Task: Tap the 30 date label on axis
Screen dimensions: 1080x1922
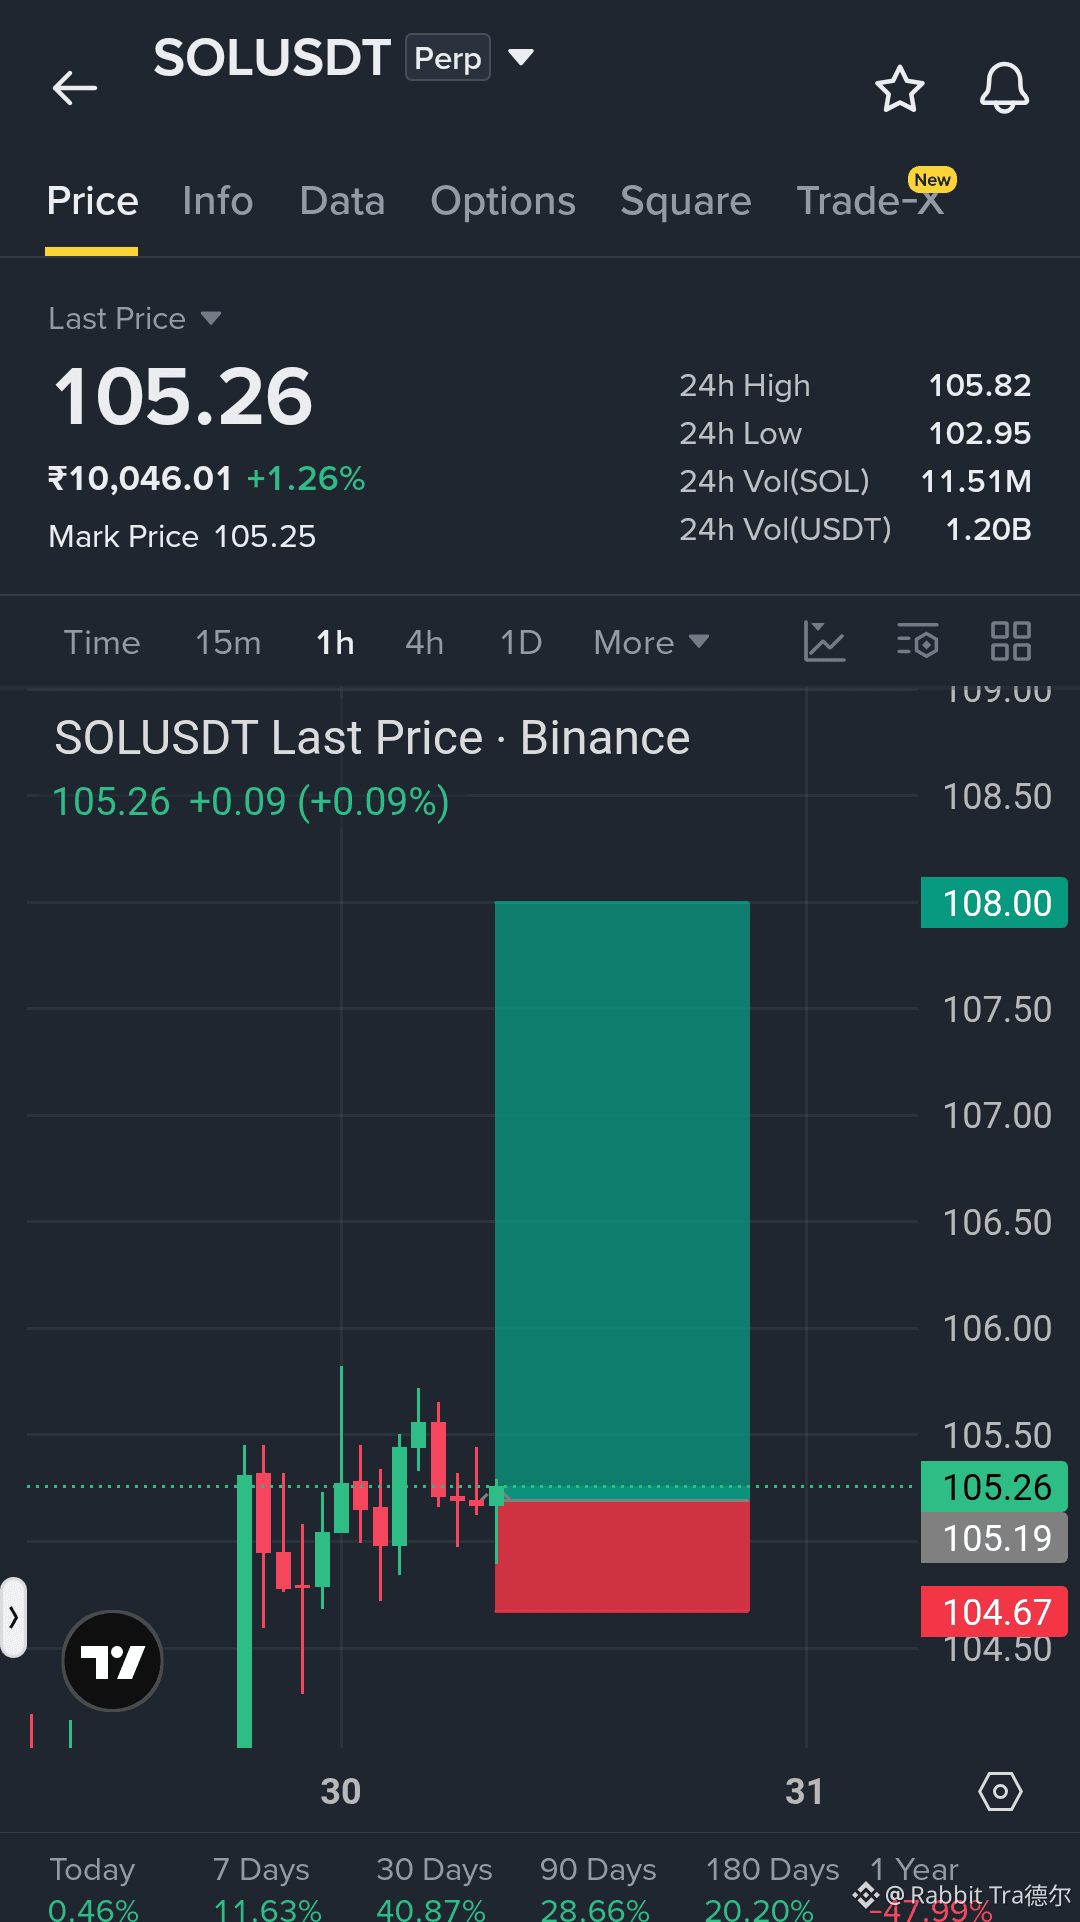Action: (x=340, y=1791)
